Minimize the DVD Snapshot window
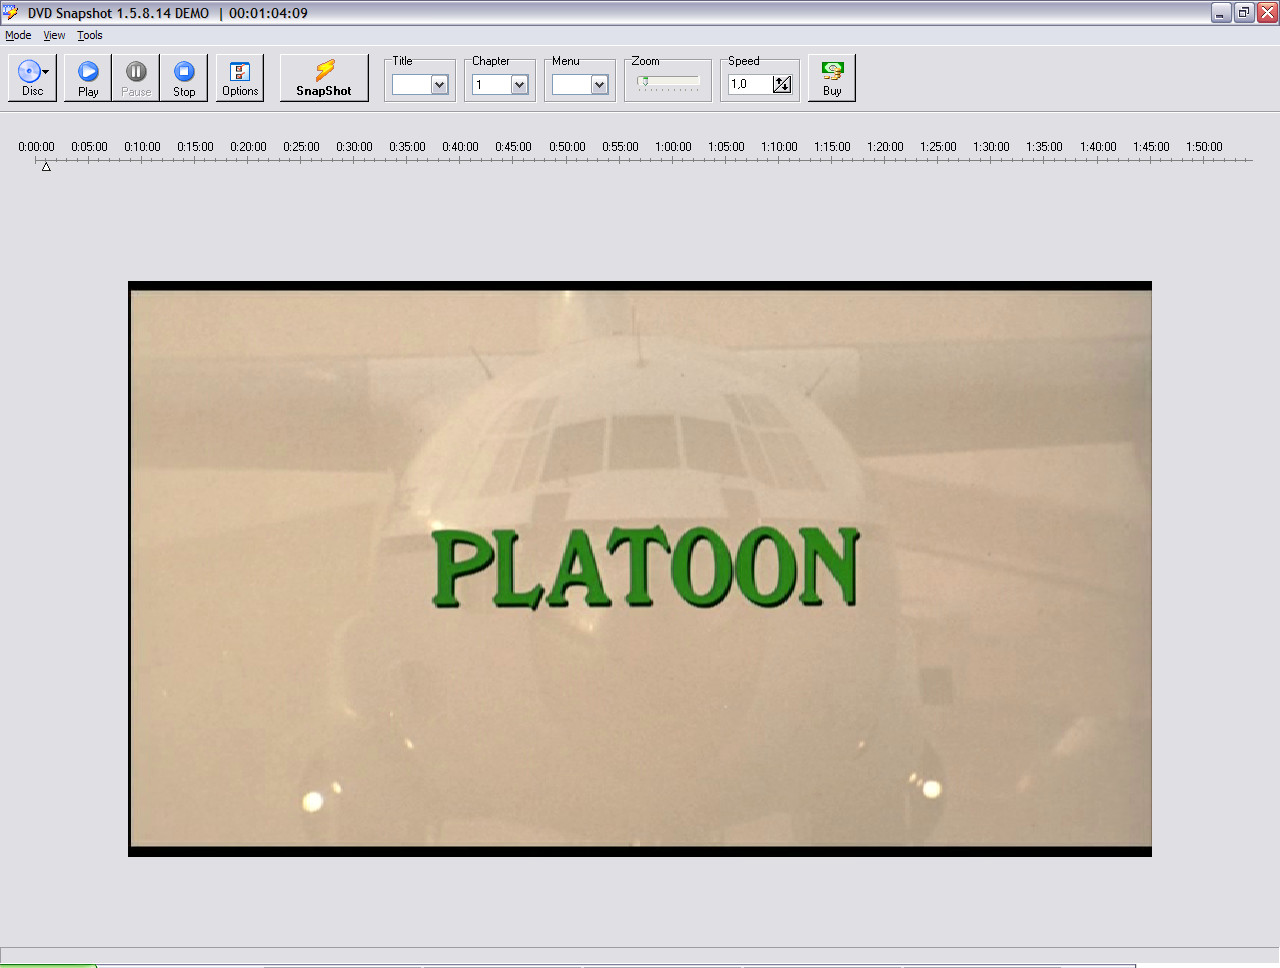 click(1221, 13)
